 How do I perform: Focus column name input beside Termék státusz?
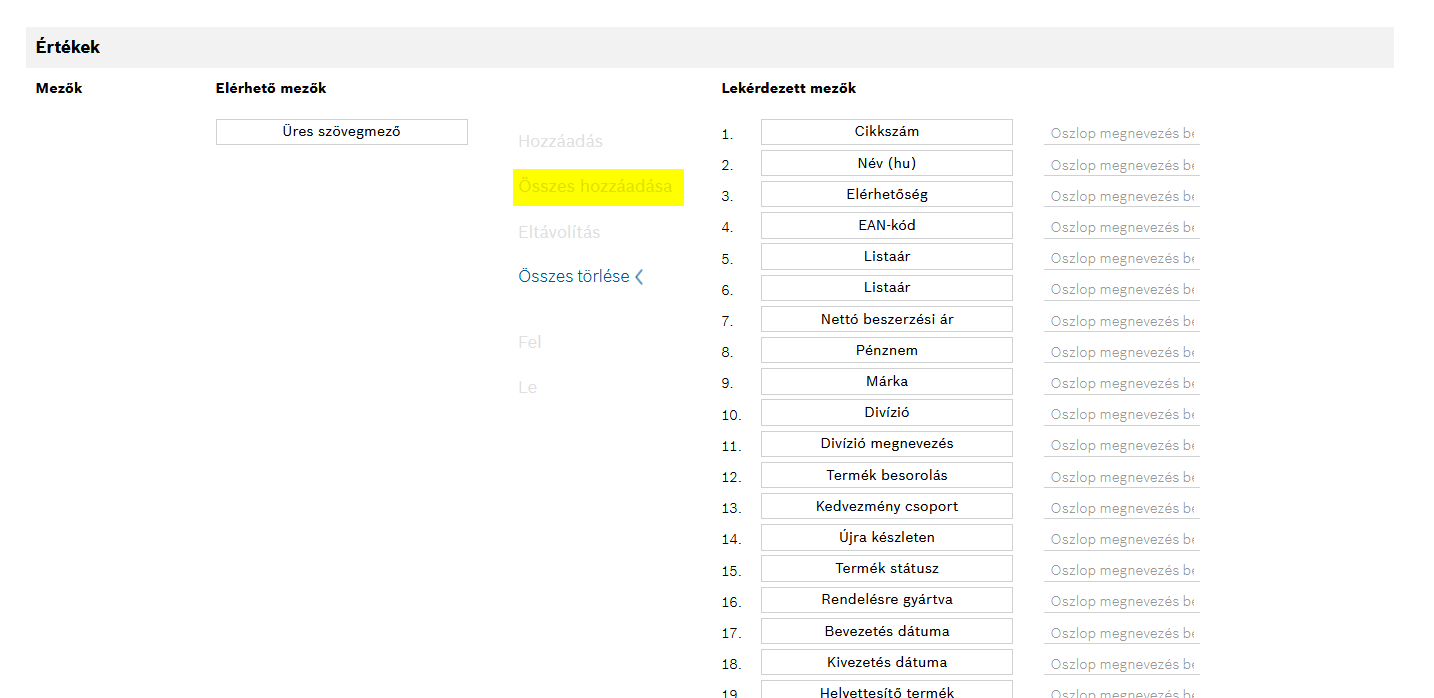(x=1121, y=571)
